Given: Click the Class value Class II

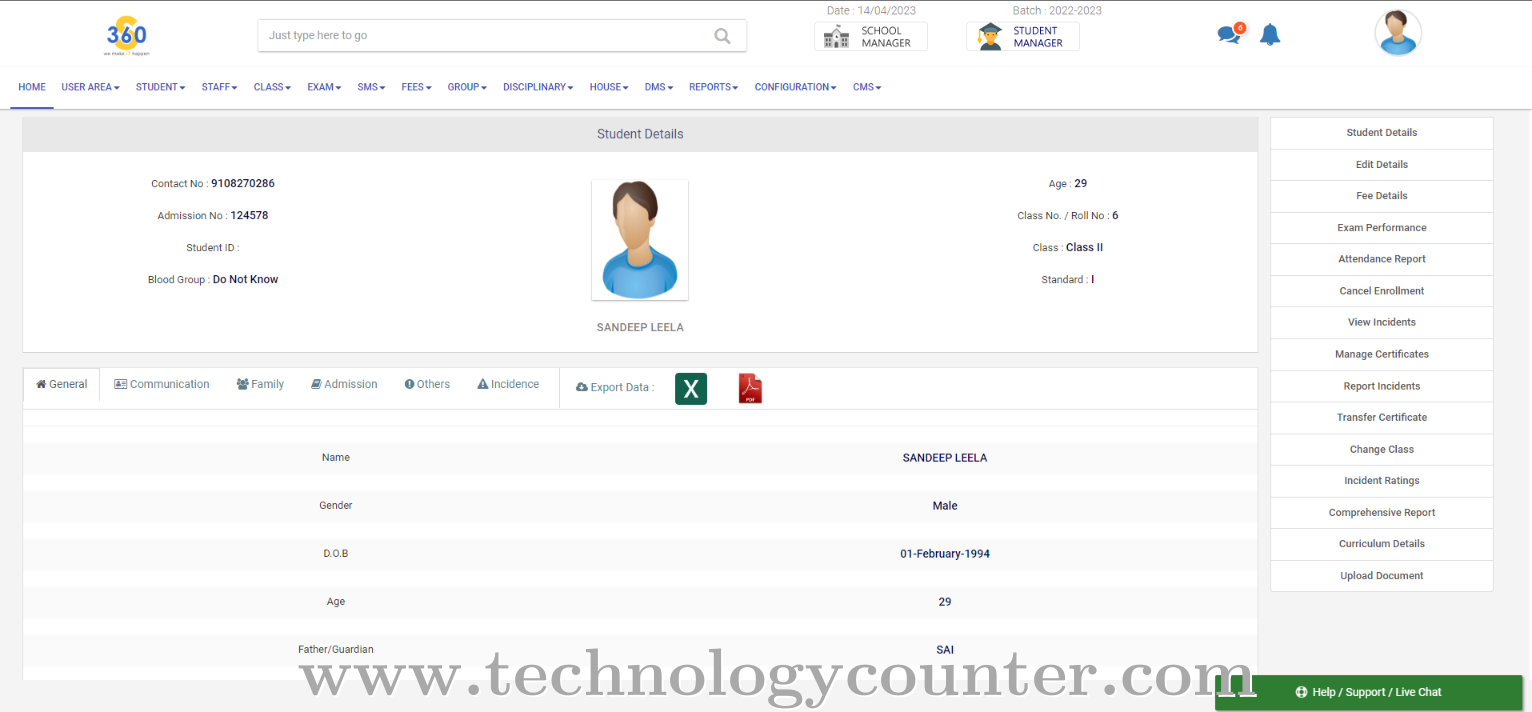Looking at the screenshot, I should [1084, 248].
